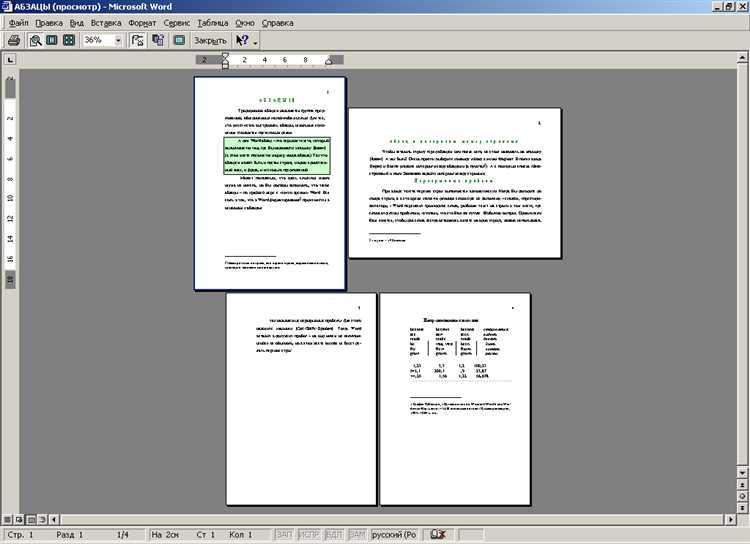This screenshot has height=544, width=750.
Task: Select the third page thumbnail with one short paragraph
Action: point(301,399)
